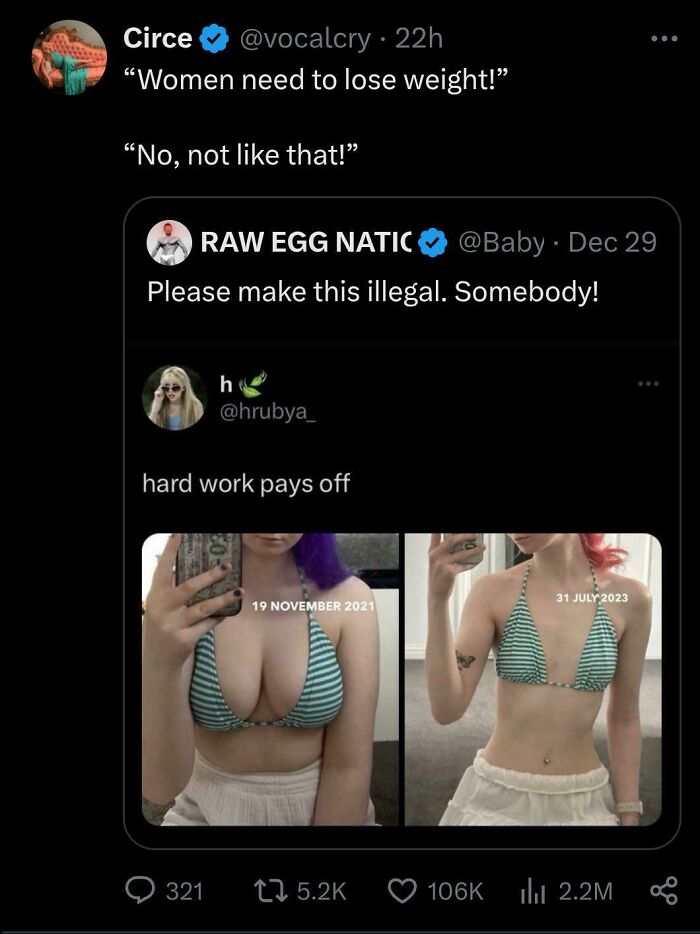The image size is (700, 934).
Task: Open the reply icon showing 321
Action: (140, 891)
